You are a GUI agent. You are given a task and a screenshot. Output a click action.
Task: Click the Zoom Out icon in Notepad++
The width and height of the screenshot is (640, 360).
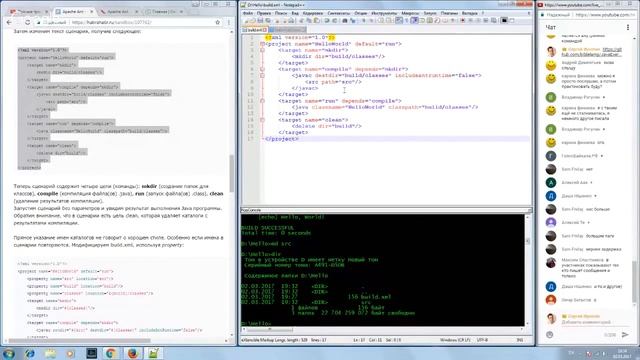click(371, 20)
